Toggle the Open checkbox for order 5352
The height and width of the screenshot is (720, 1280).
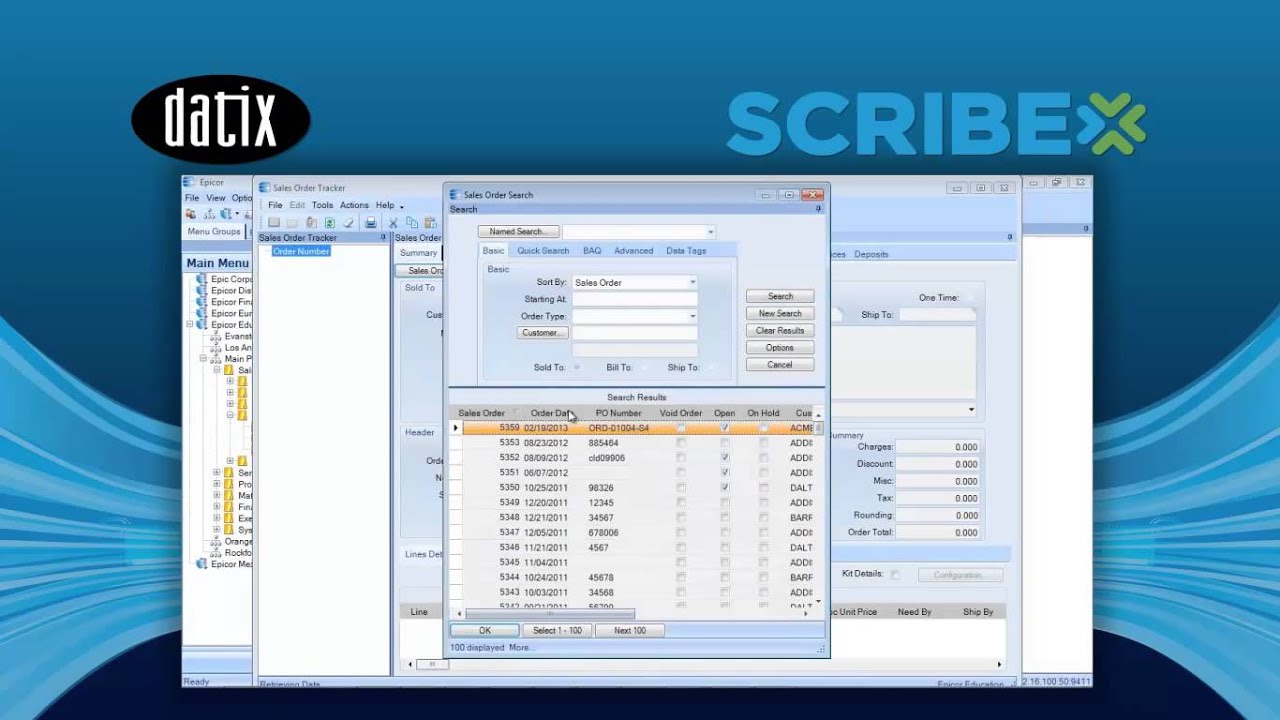(x=725, y=458)
